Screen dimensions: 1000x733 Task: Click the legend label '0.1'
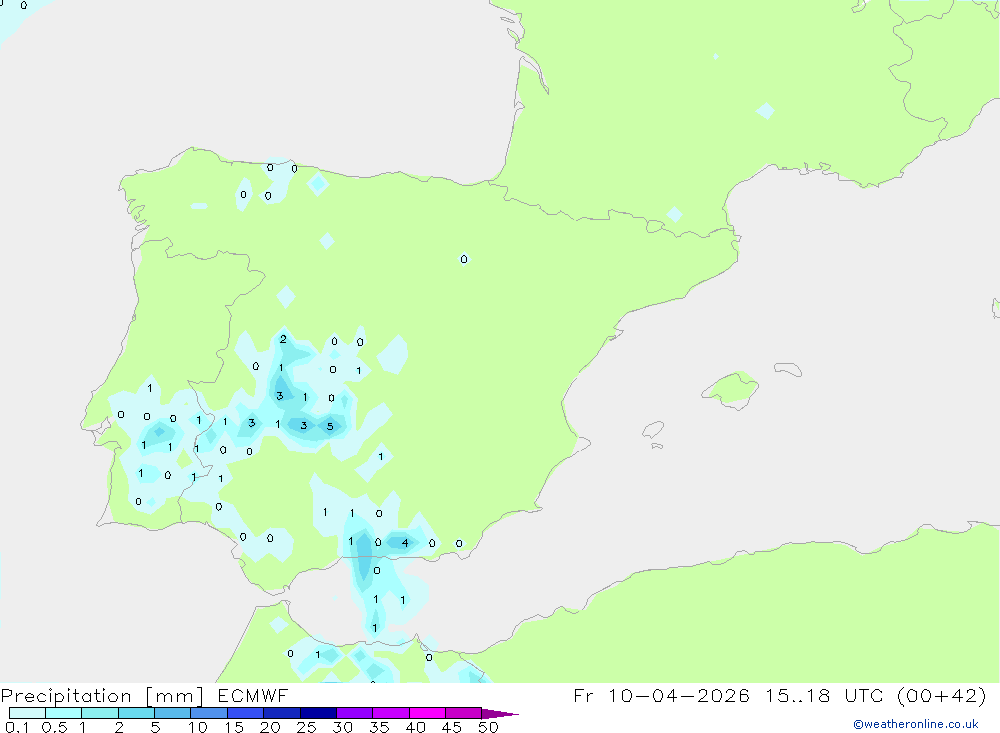coord(17,727)
